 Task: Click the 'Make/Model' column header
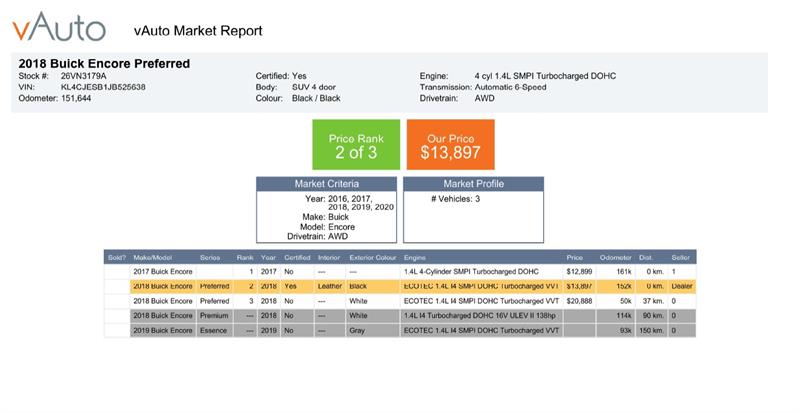point(153,258)
